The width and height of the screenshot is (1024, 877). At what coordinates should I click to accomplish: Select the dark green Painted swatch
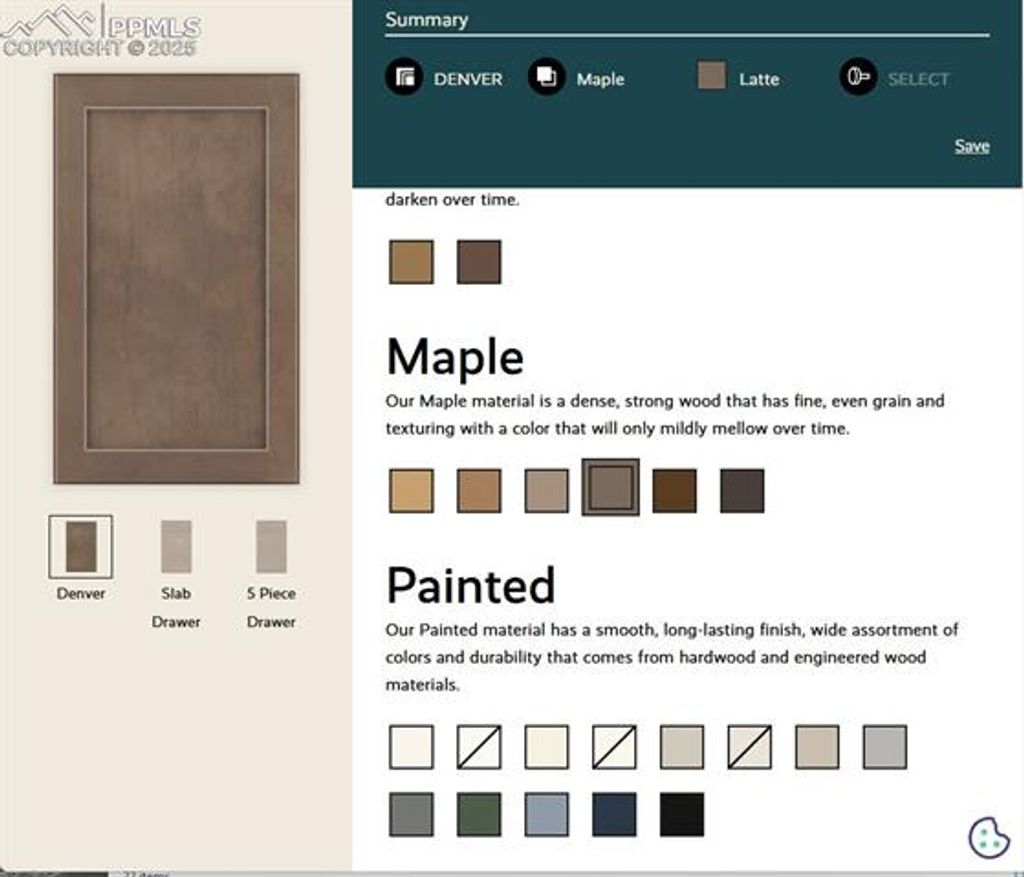[x=479, y=815]
